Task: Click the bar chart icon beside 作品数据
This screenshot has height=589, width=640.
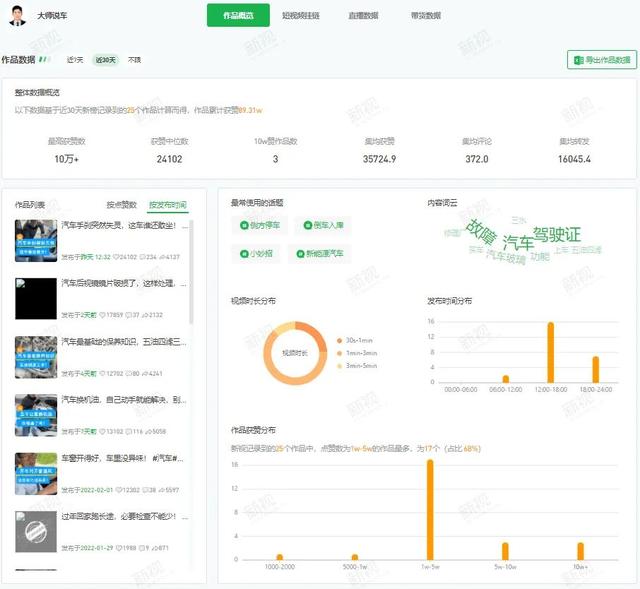Action: pyautogui.click(x=44, y=60)
